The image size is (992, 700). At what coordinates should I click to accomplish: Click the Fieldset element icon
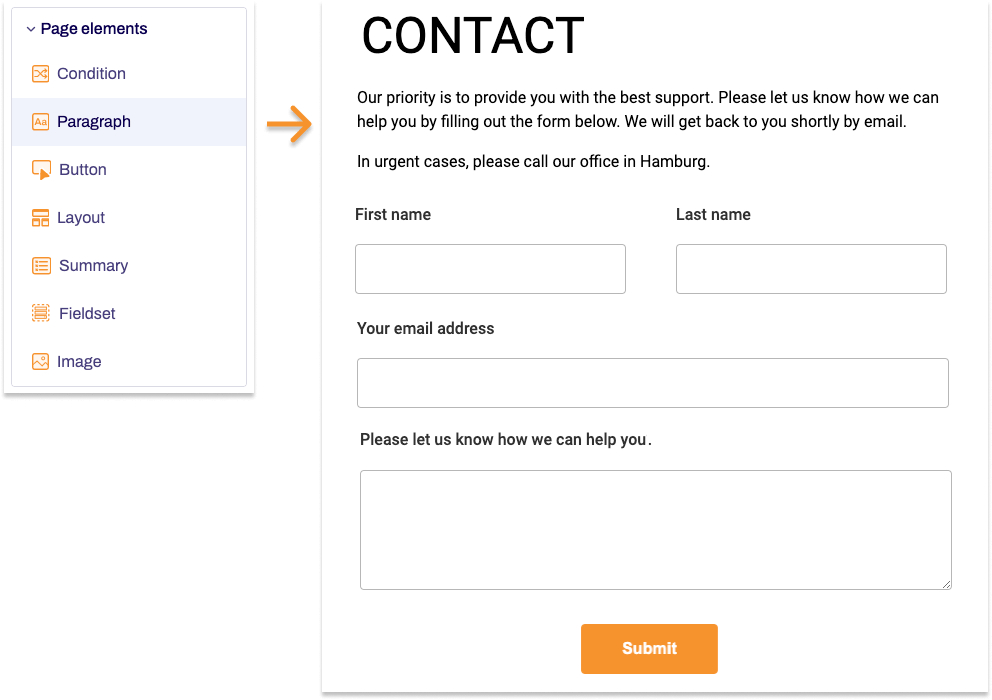[x=40, y=313]
